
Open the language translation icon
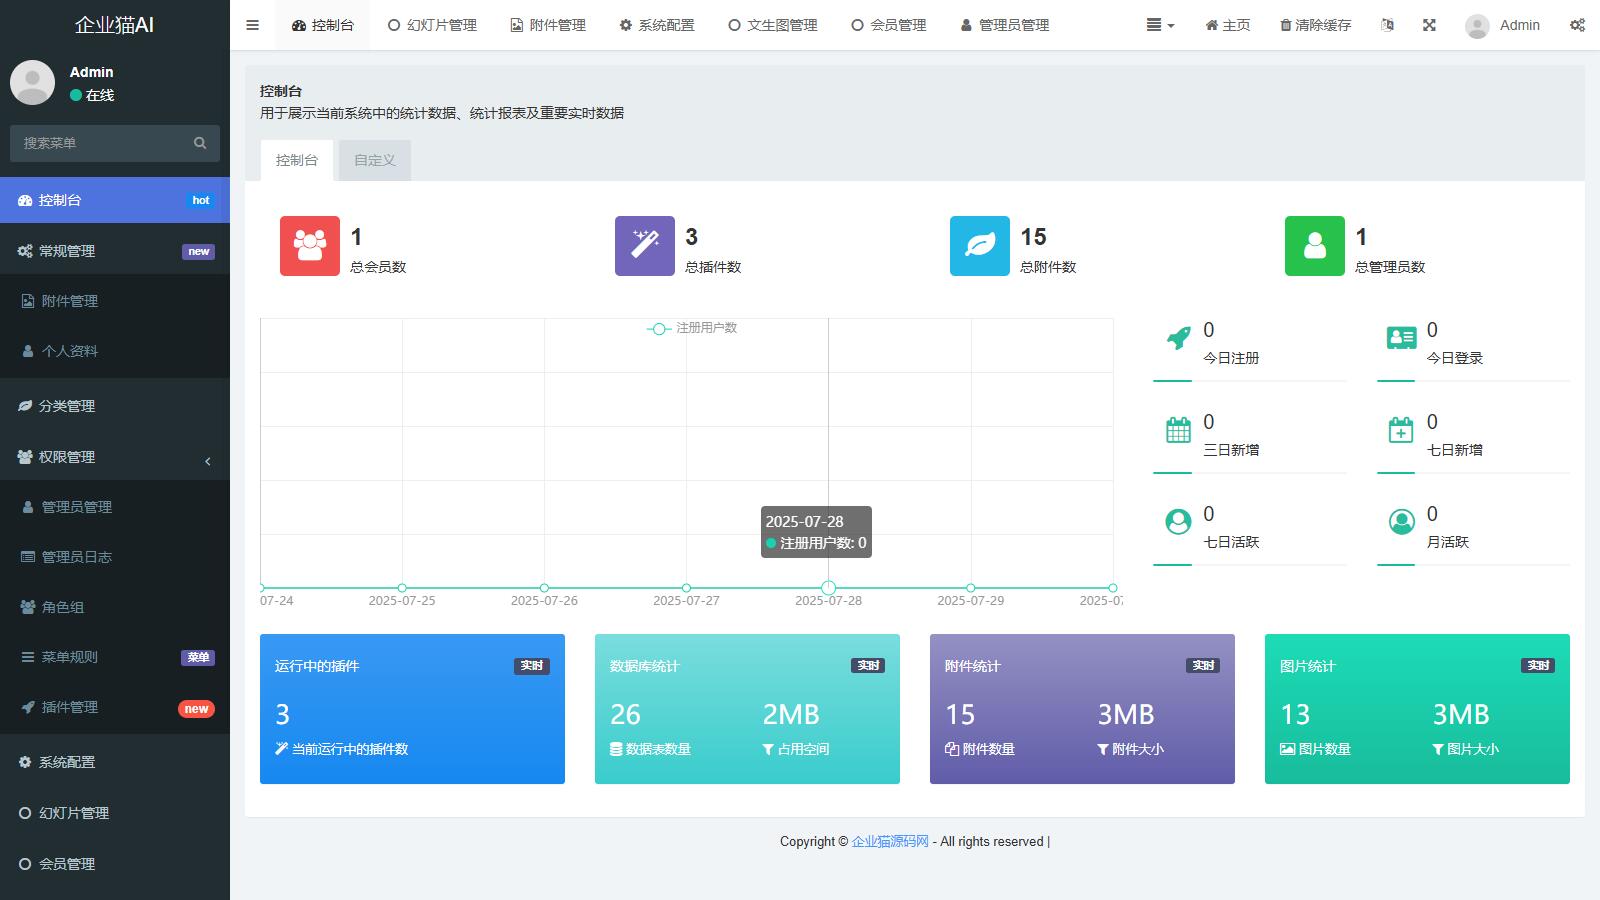point(1387,25)
